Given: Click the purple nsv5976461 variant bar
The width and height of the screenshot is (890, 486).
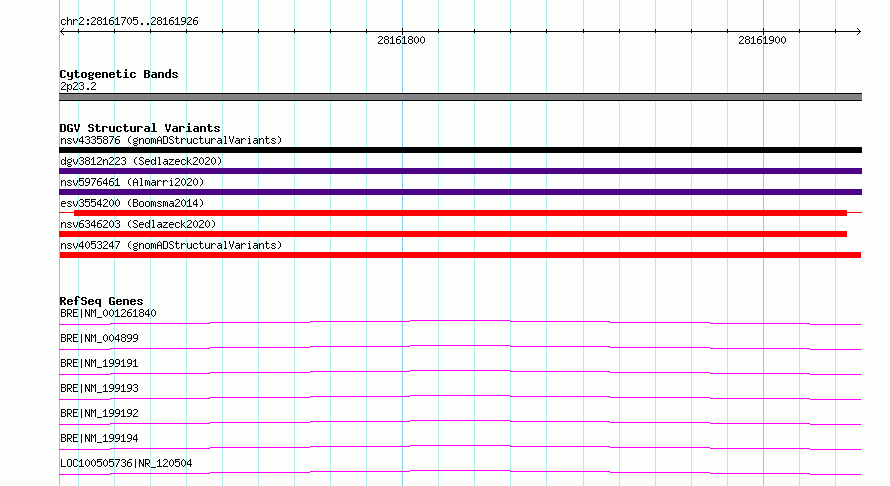Looking at the screenshot, I should [460, 192].
